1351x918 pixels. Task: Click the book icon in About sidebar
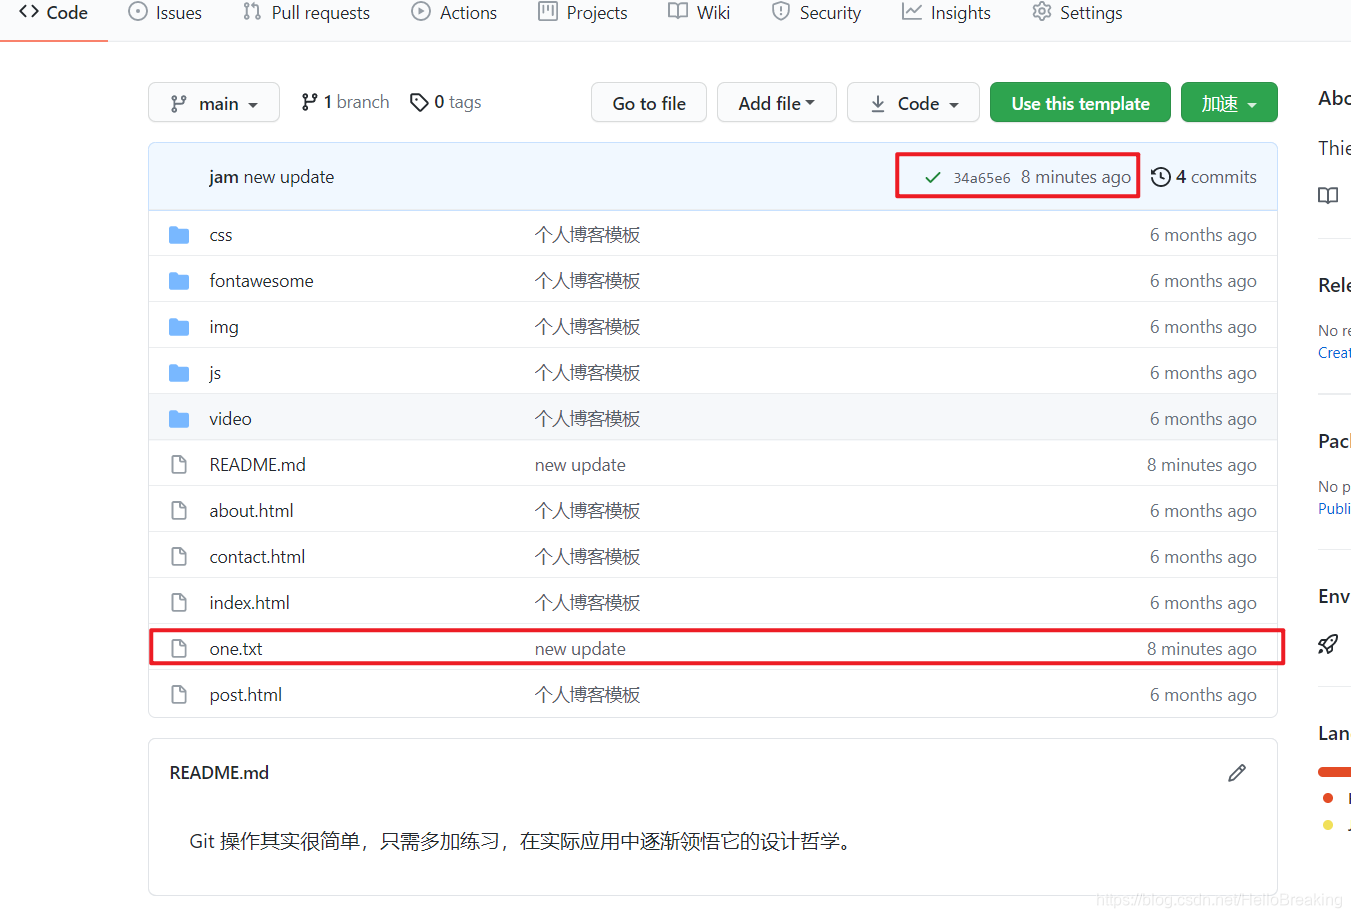(x=1328, y=196)
